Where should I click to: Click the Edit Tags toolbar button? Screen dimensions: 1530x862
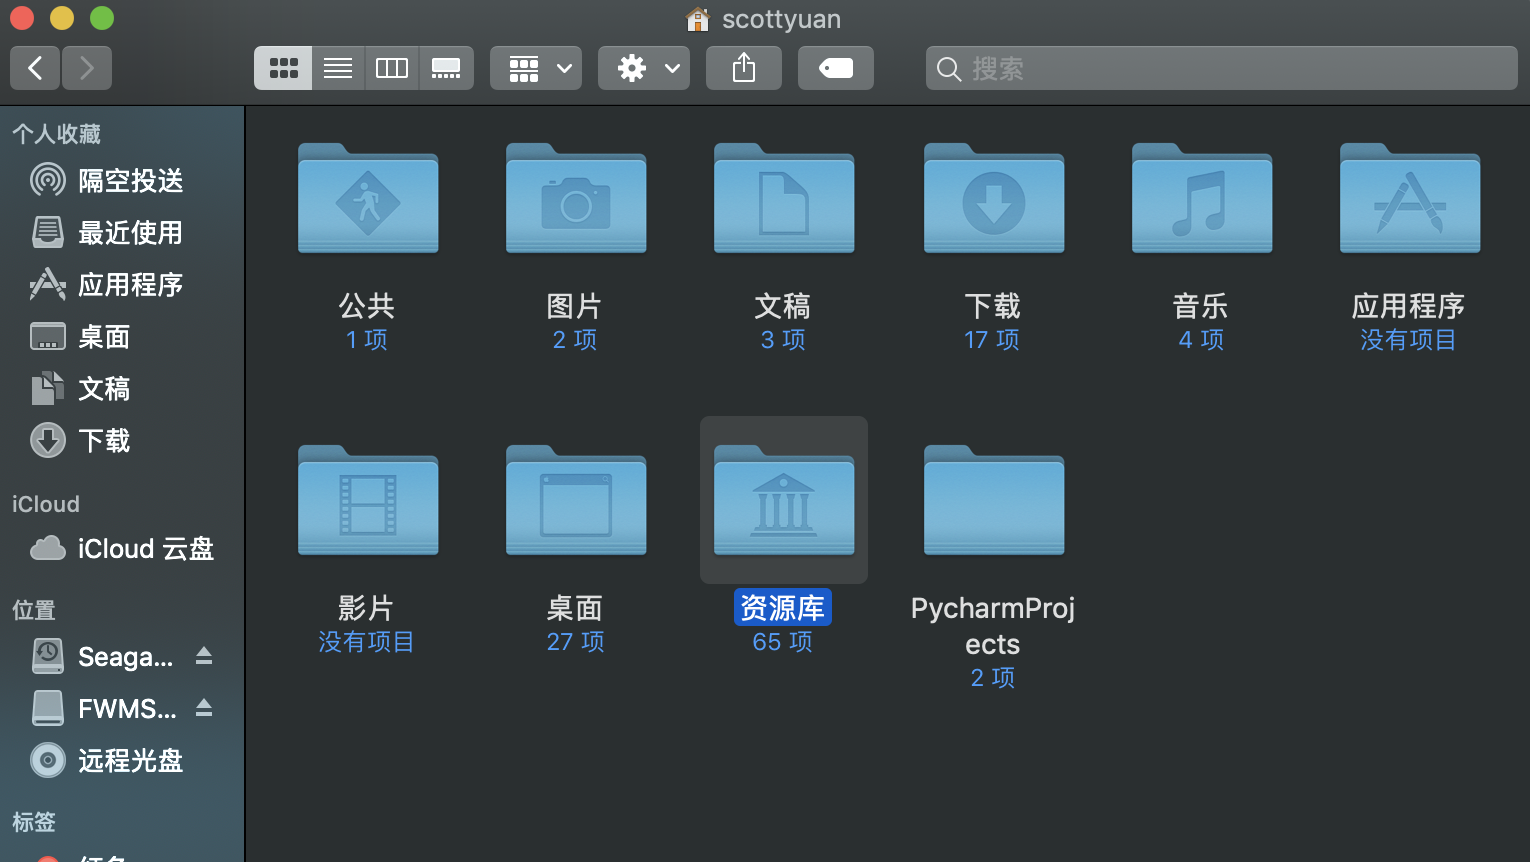pos(836,68)
